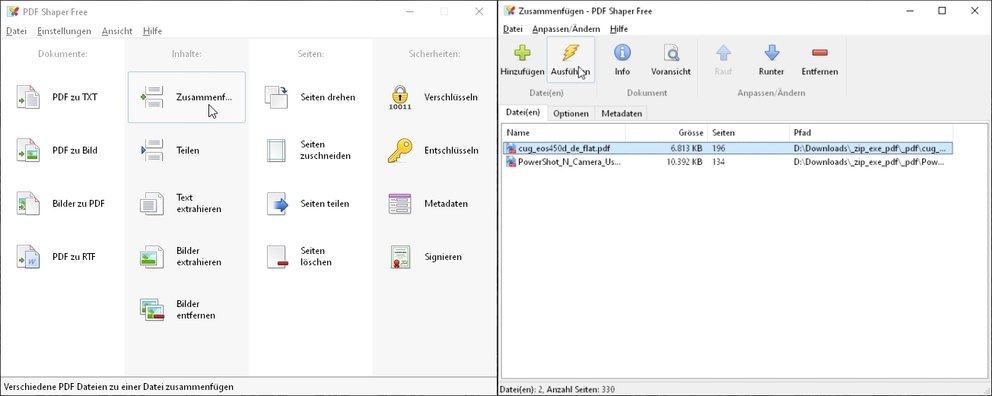Open Voransicht preview
Screen dimensions: 992x396
coord(671,60)
